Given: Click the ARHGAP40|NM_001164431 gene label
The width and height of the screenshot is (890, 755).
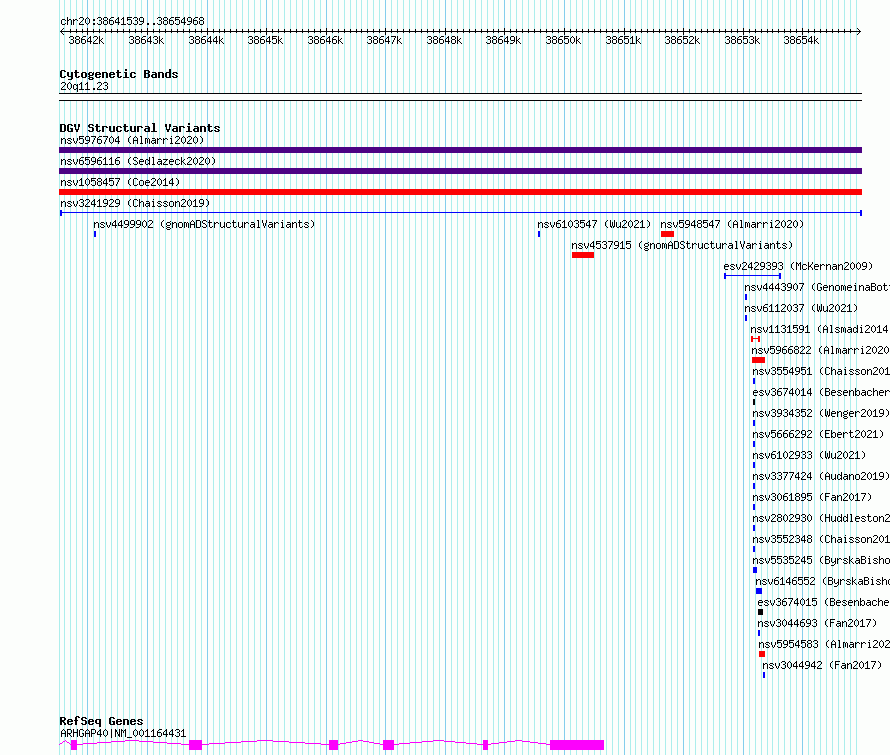Looking at the screenshot, I should [x=123, y=733].
